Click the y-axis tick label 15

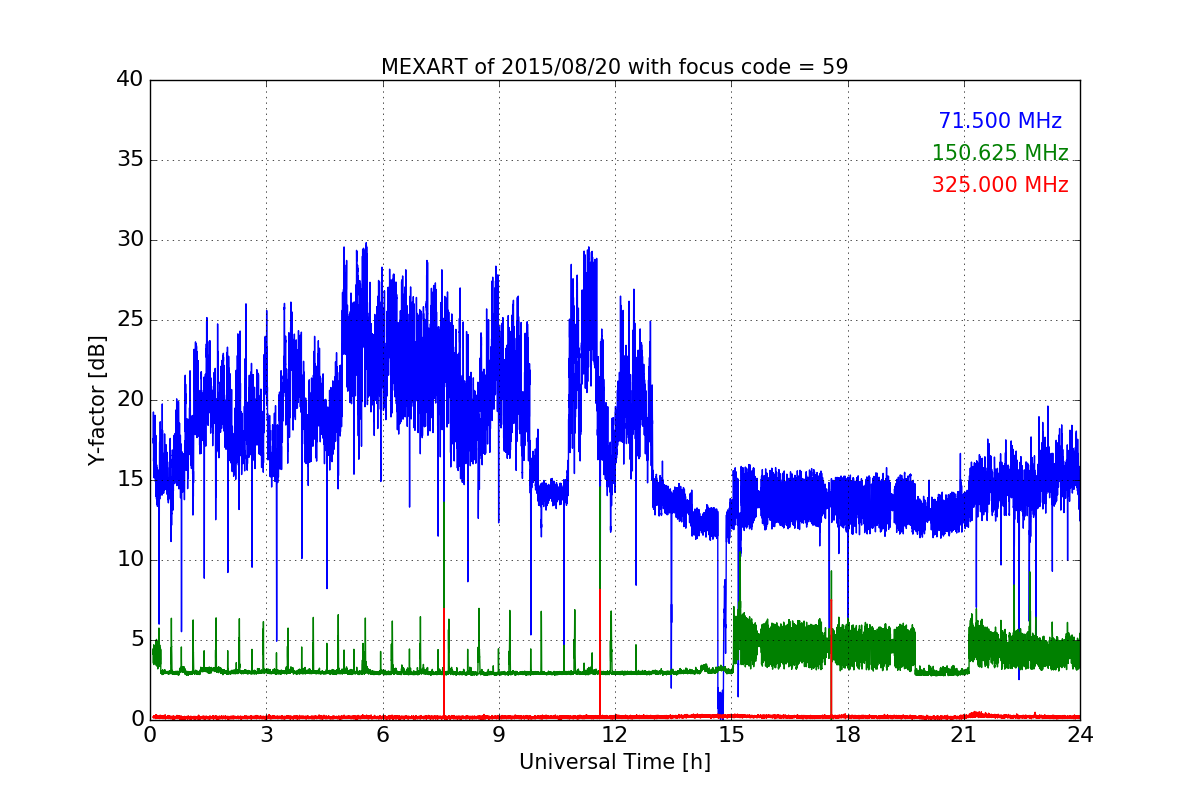[x=130, y=480]
